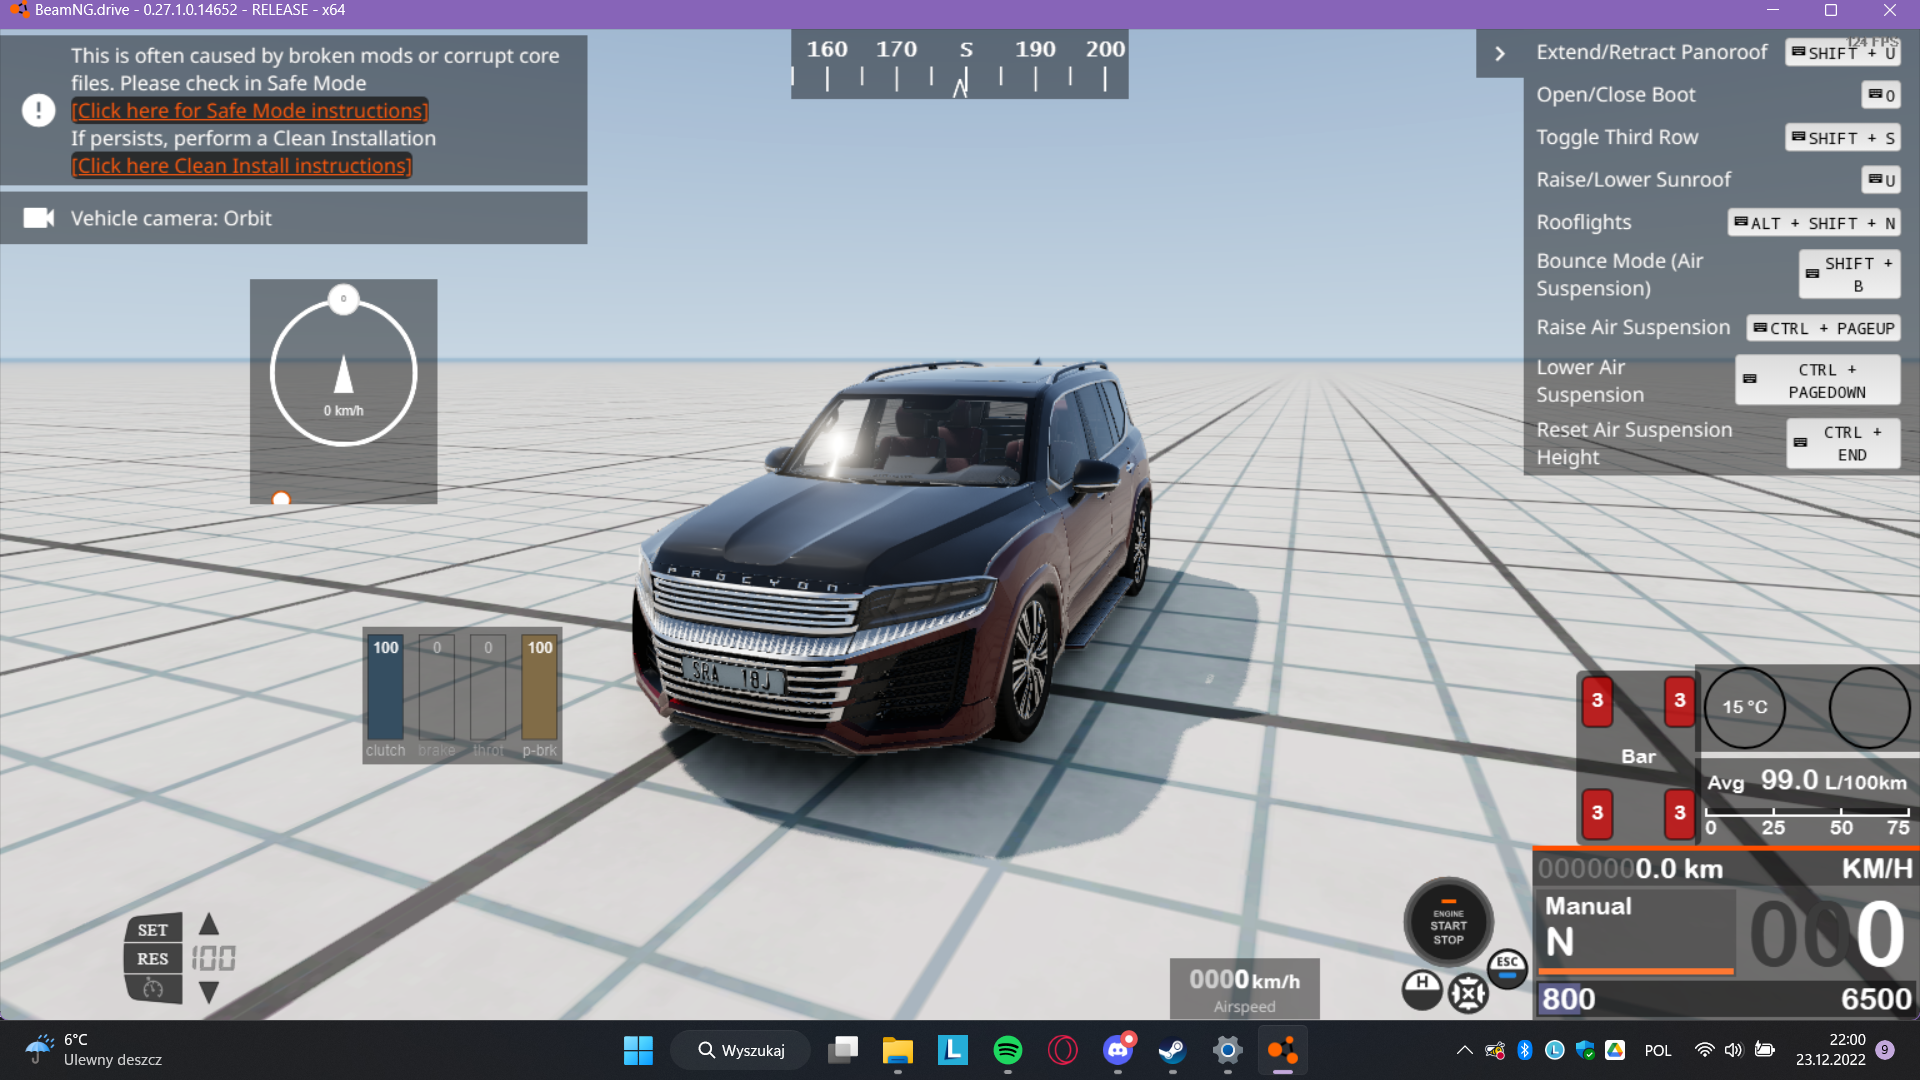
Task: Show hidden system tray icons
Action: [x=1464, y=1050]
